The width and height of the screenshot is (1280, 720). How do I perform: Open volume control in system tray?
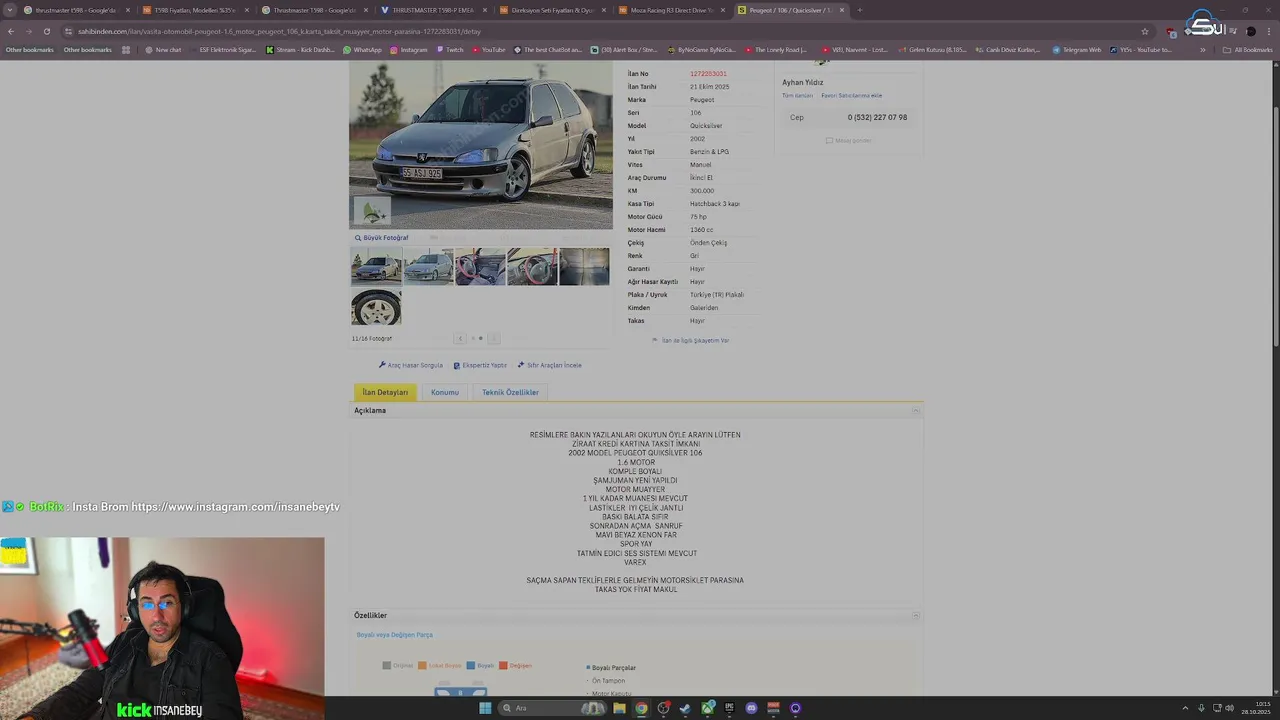pyautogui.click(x=1229, y=708)
